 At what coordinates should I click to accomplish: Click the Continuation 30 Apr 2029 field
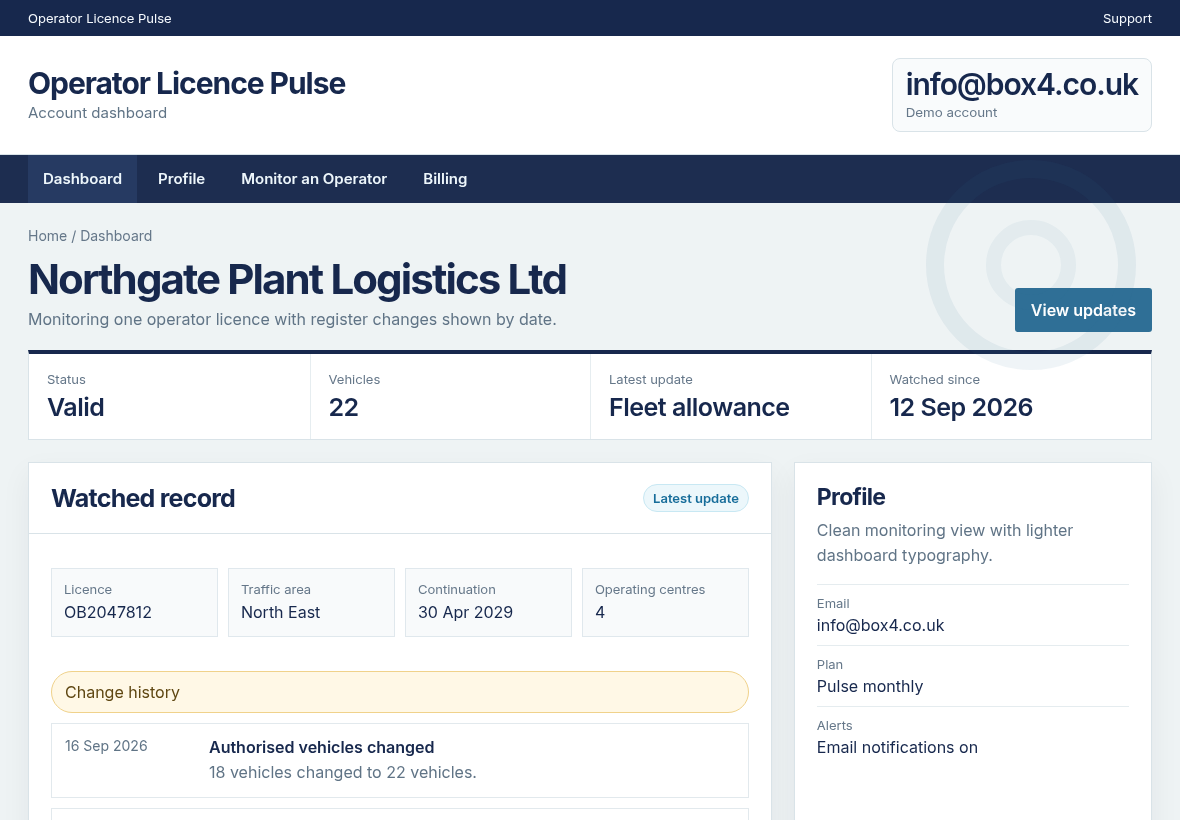coord(488,603)
